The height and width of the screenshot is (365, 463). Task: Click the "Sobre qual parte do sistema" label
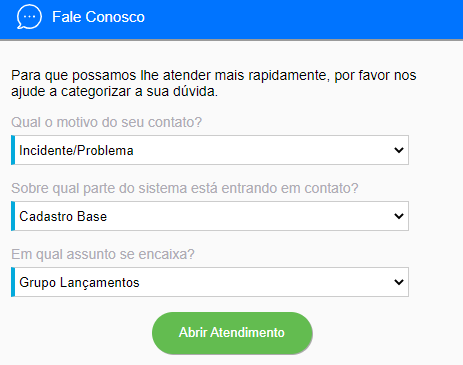click(x=185, y=188)
